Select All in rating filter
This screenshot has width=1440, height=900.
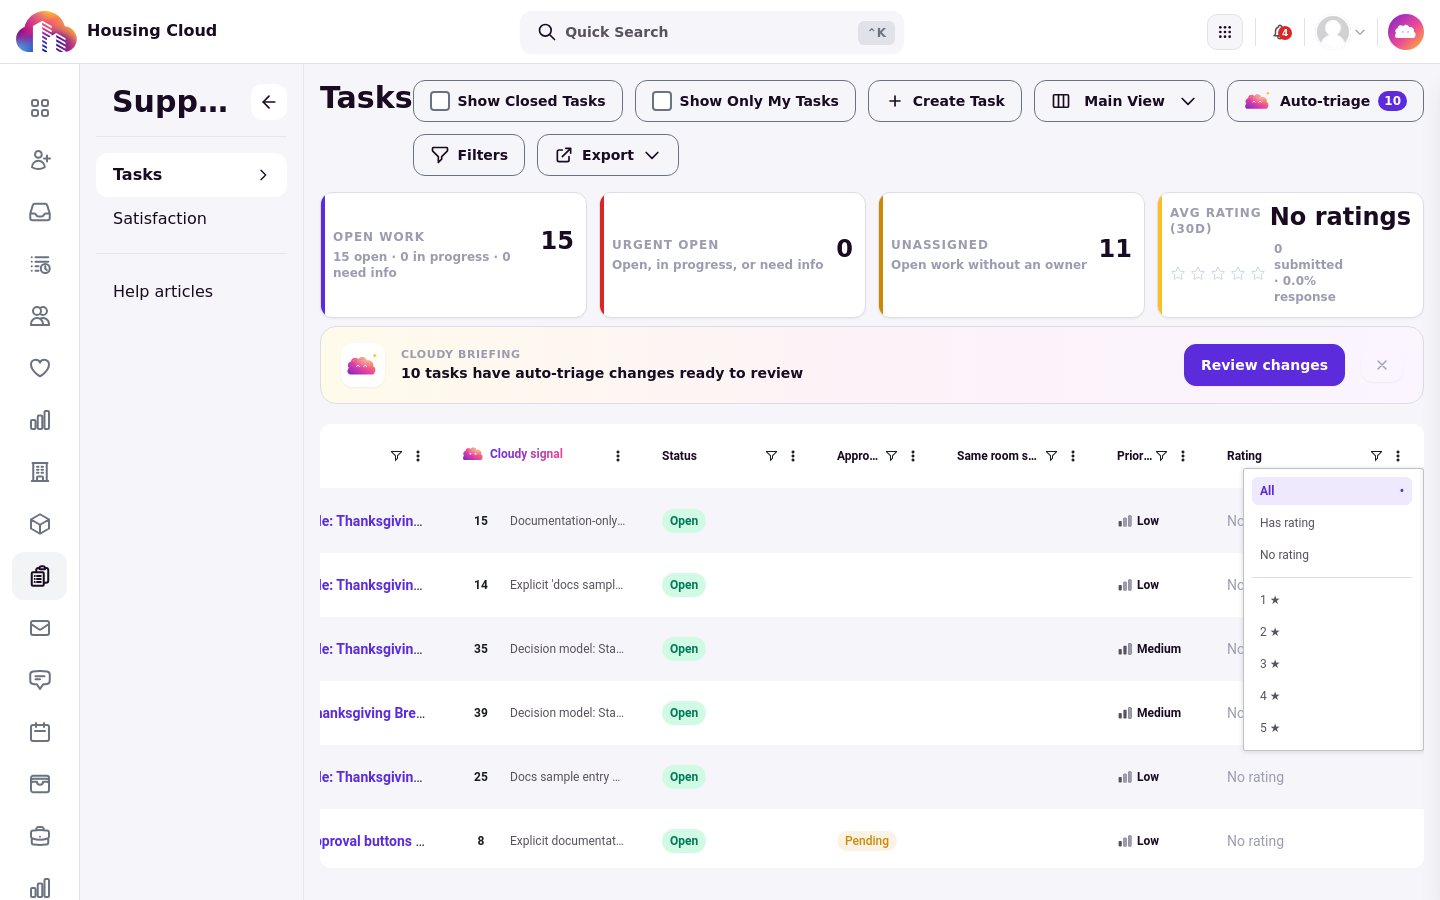coord(1332,491)
